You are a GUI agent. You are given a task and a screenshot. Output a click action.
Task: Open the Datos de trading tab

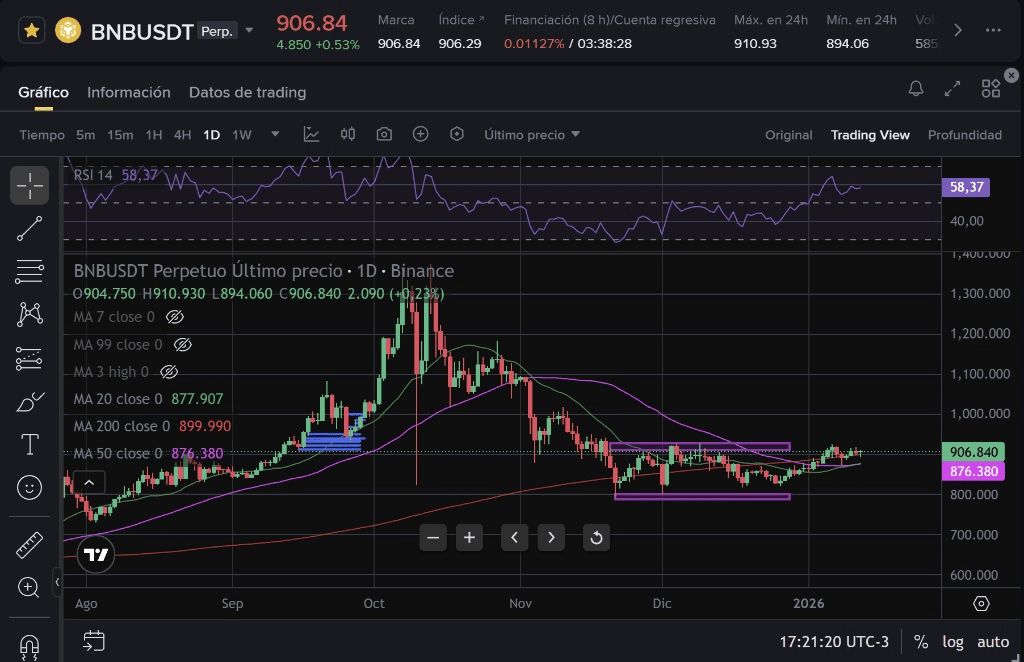click(x=247, y=92)
